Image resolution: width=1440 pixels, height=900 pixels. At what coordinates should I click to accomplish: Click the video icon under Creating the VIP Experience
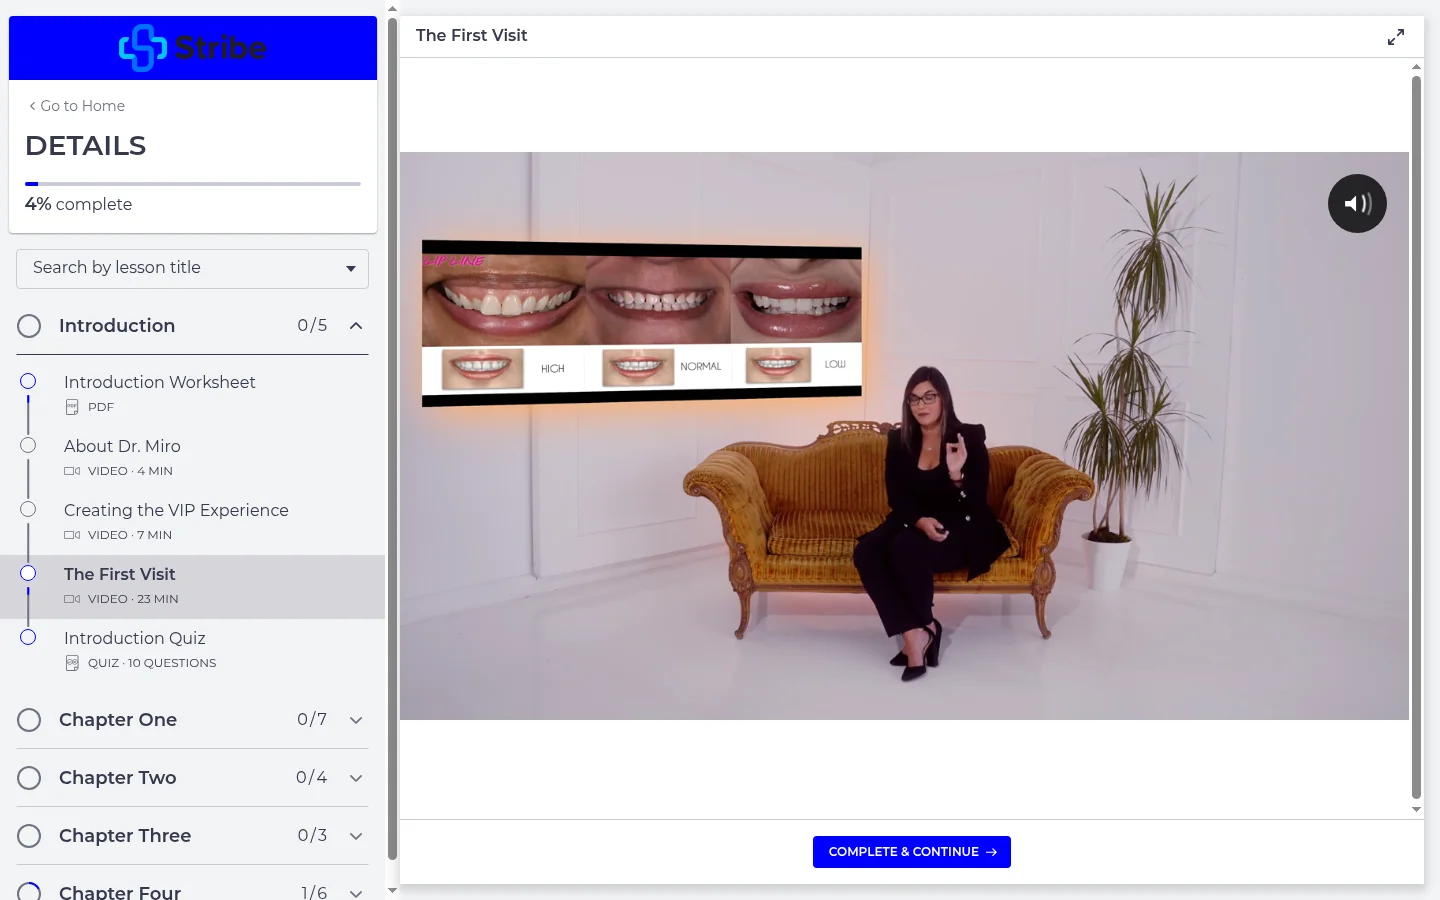click(x=72, y=535)
